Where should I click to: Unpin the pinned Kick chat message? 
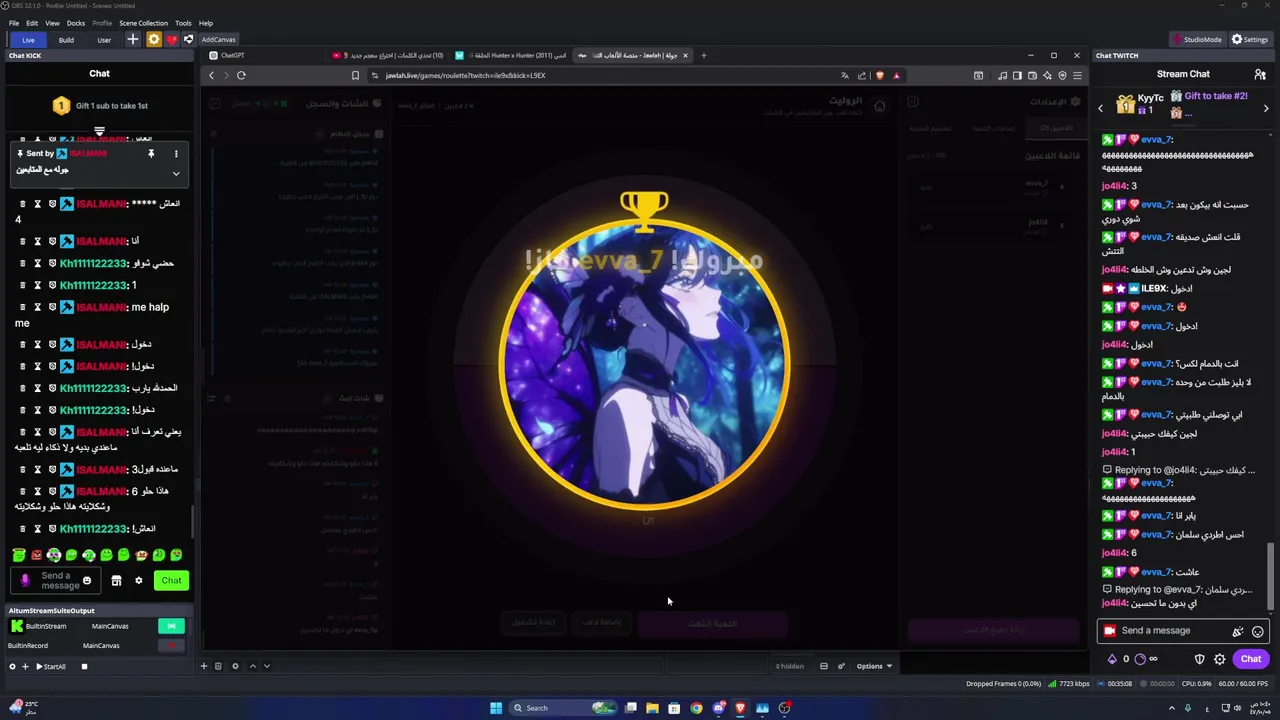coord(151,154)
